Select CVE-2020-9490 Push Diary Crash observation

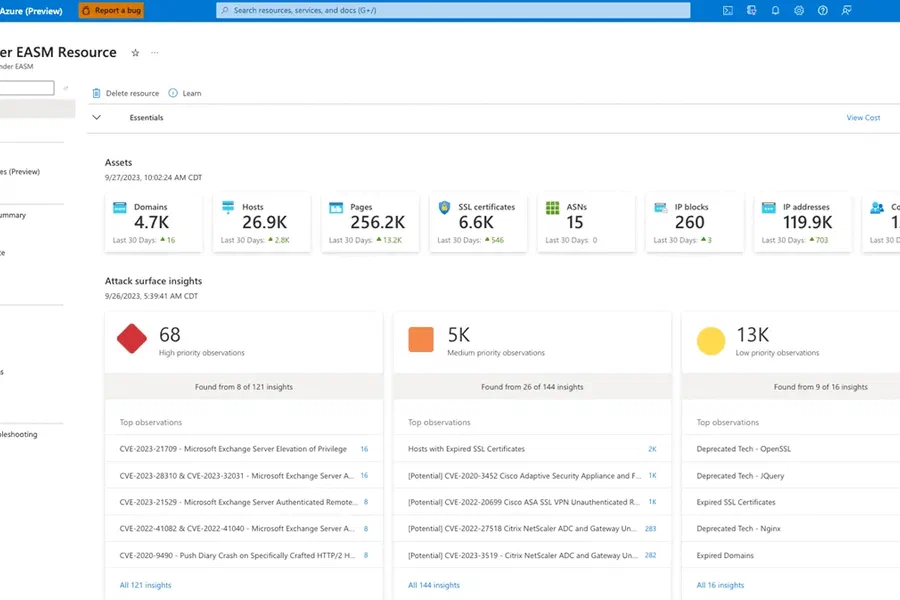244,555
